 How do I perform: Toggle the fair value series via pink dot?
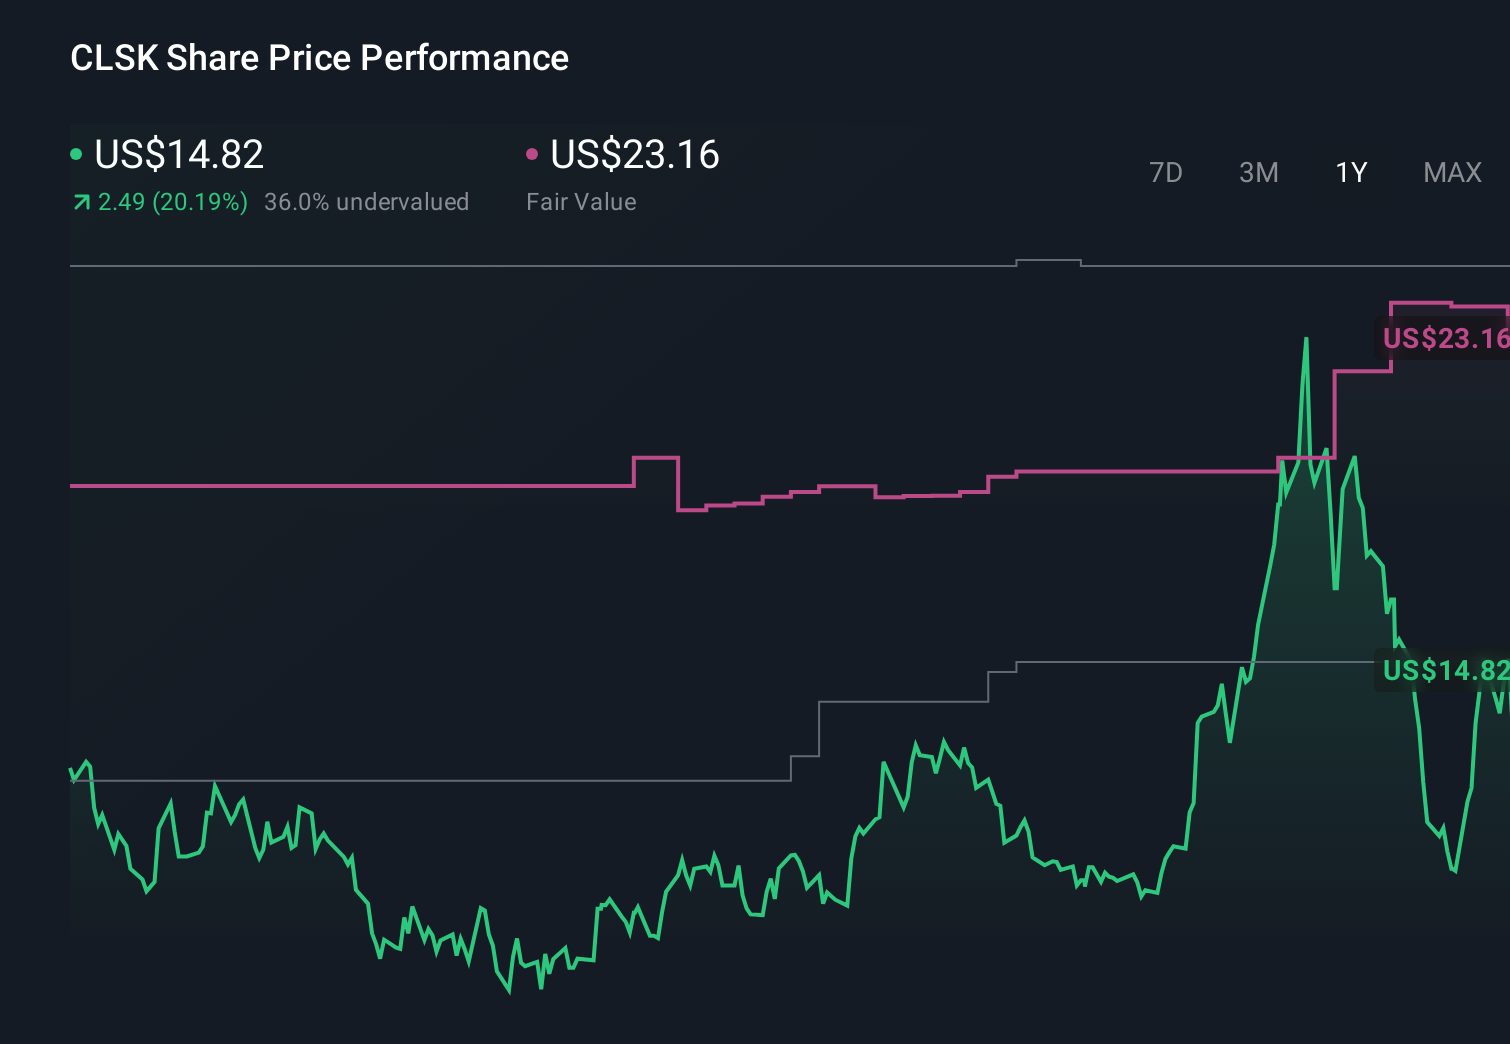click(x=533, y=153)
